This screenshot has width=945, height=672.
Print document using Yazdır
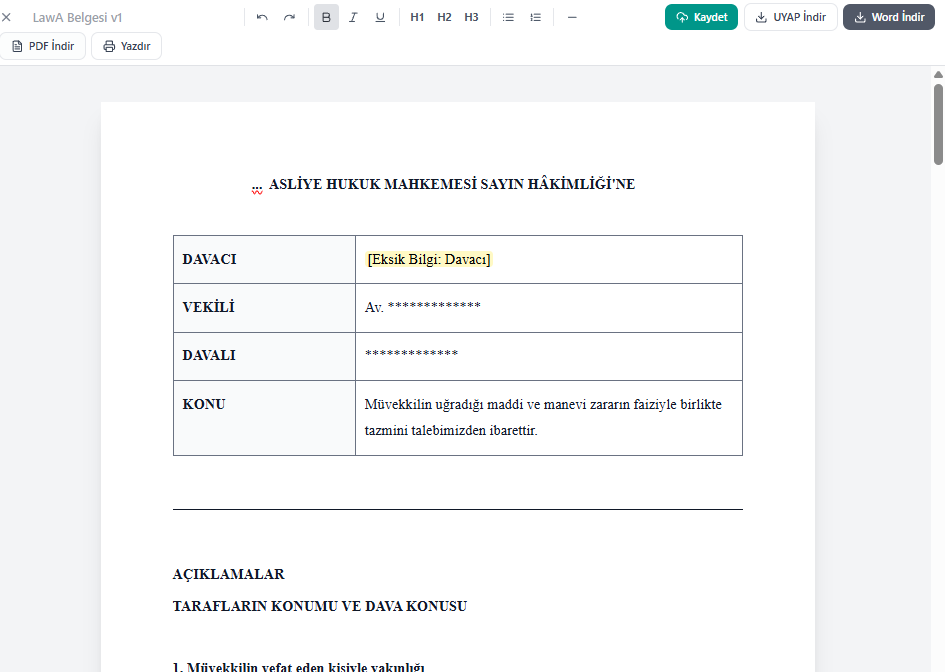(x=127, y=46)
